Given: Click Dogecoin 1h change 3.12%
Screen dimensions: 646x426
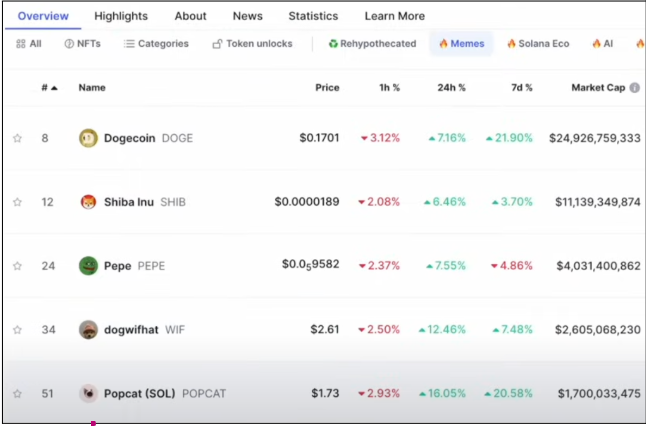Looking at the screenshot, I should [380, 138].
